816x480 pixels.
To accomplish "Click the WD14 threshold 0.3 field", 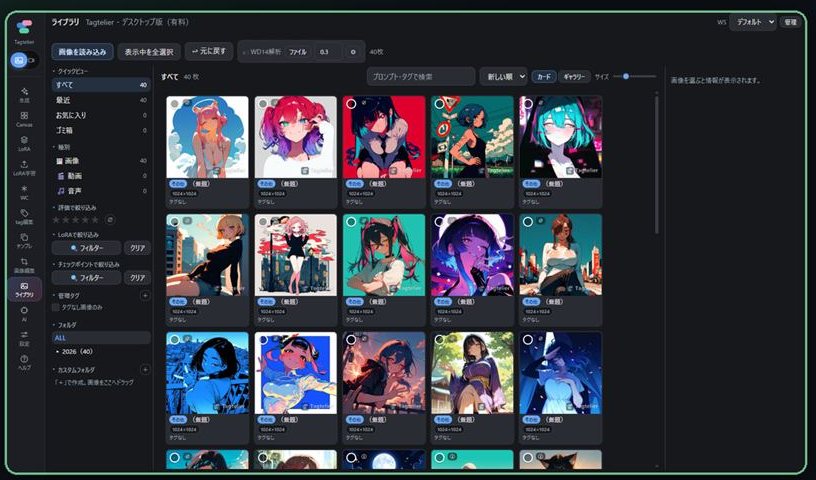I will 330,52.
